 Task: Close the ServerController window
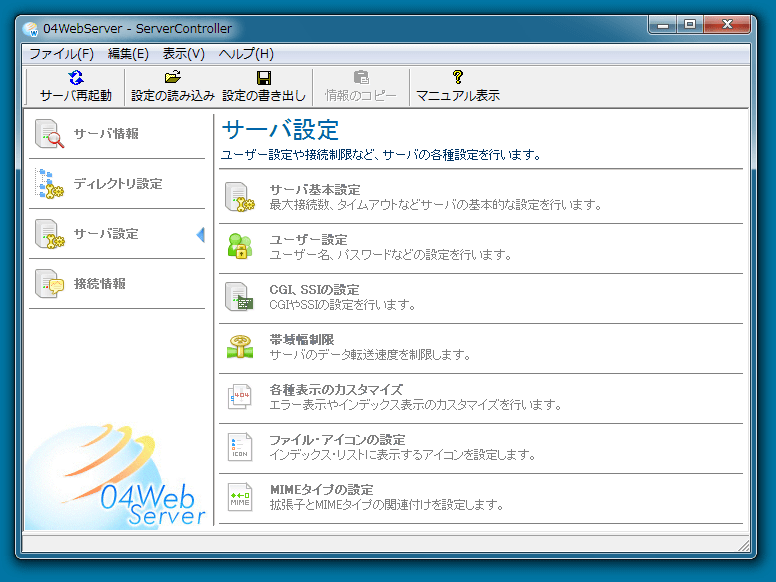coord(727,24)
